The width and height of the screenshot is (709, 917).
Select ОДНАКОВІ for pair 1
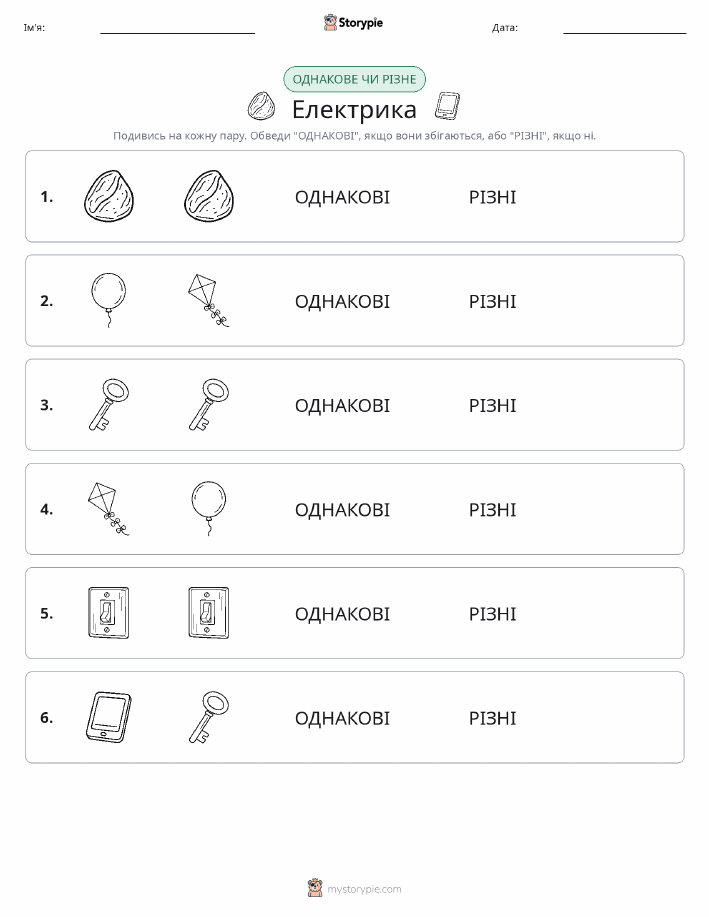tap(342, 197)
